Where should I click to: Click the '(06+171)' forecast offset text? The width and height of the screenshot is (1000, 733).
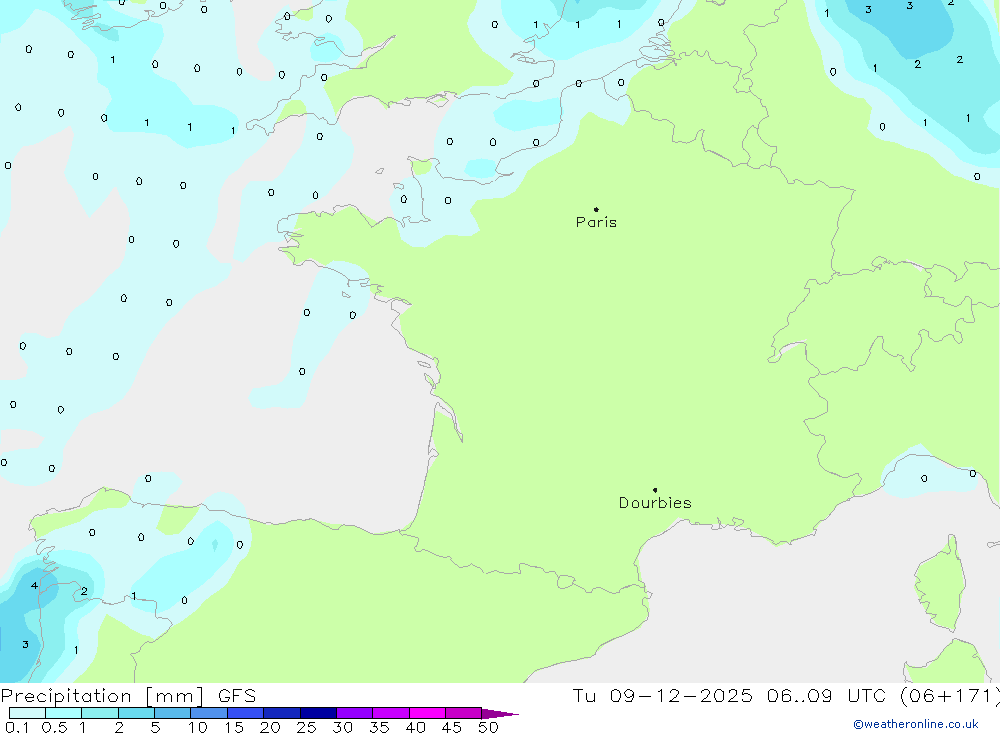point(949,695)
